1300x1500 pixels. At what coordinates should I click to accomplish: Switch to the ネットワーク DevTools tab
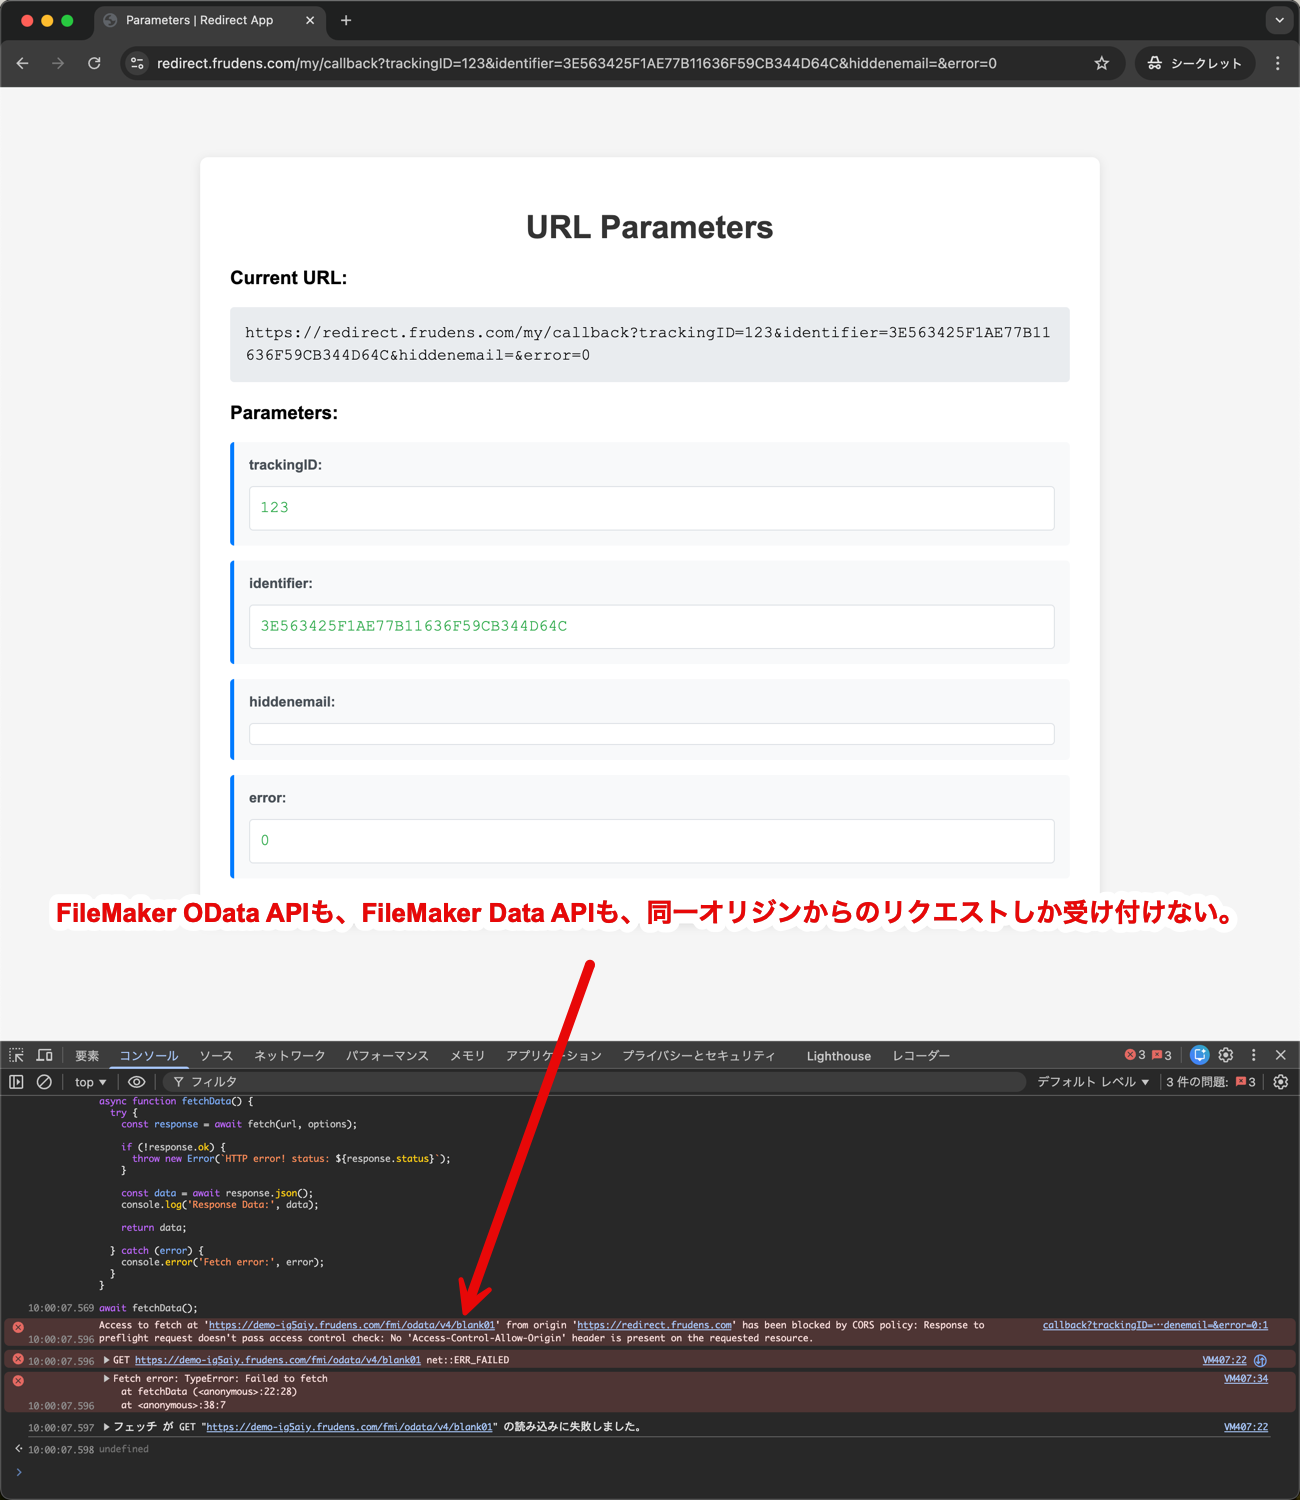coord(290,1056)
